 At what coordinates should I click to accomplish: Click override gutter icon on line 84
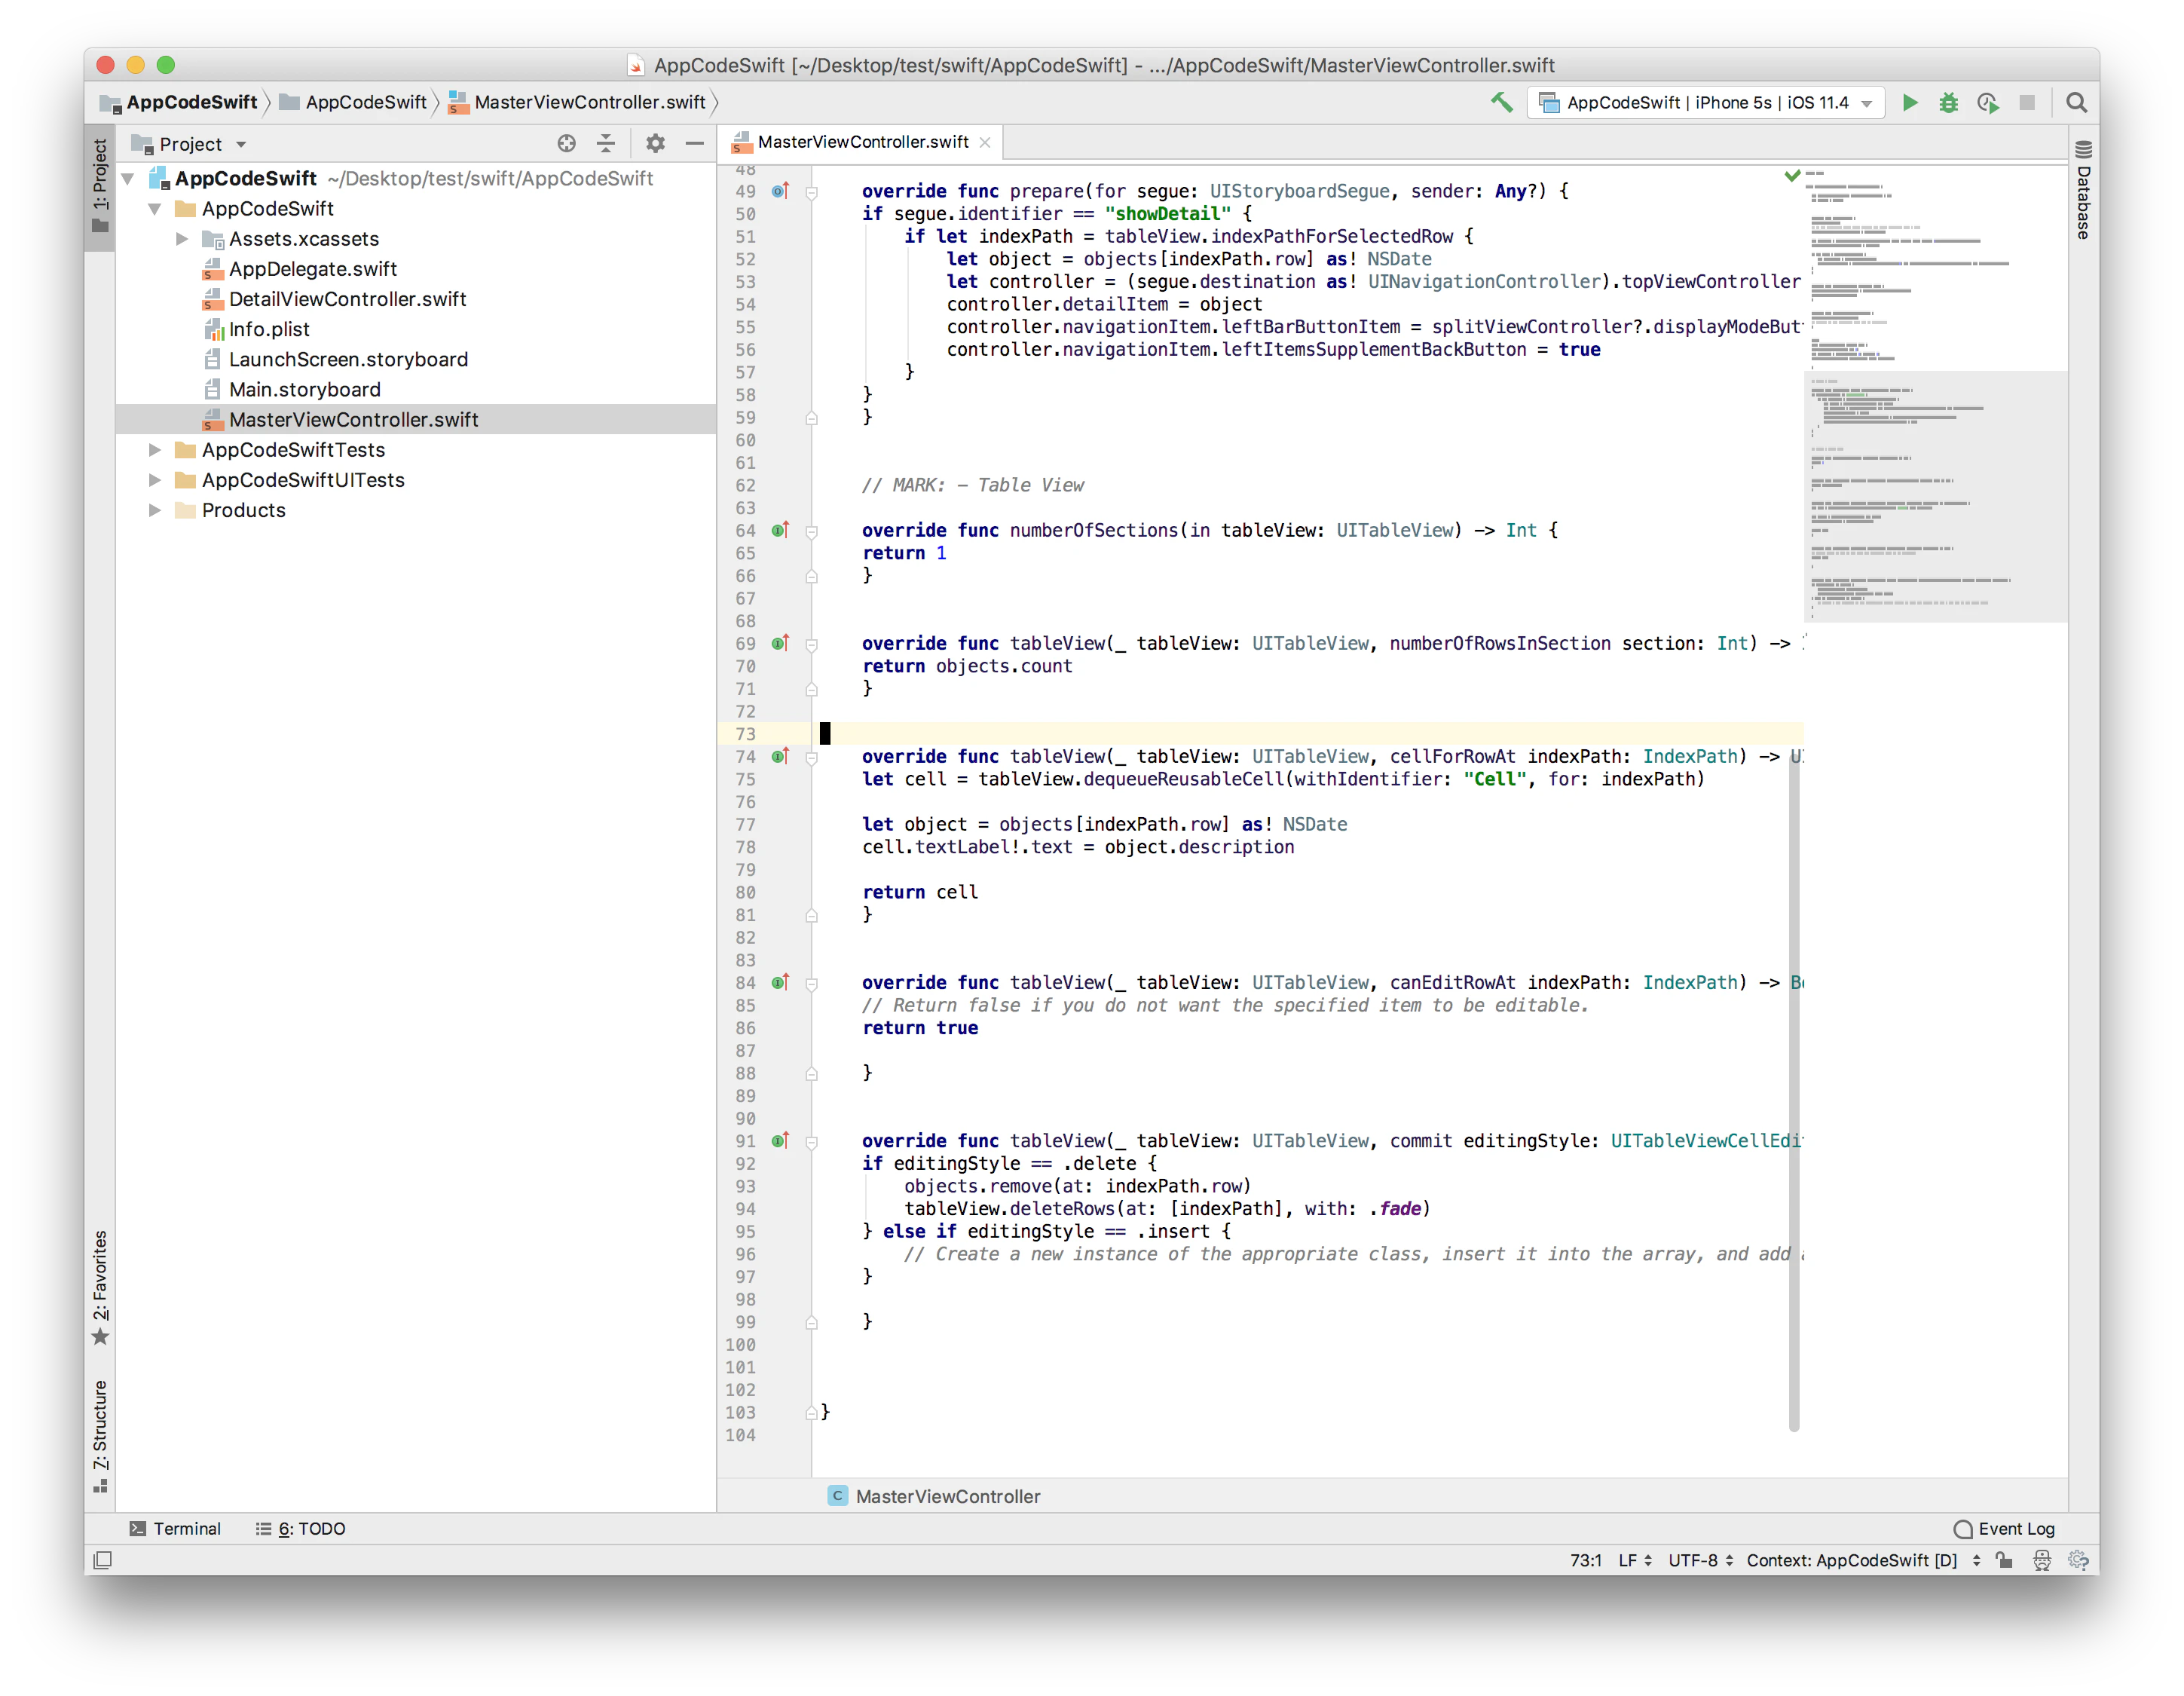pyautogui.click(x=780, y=982)
